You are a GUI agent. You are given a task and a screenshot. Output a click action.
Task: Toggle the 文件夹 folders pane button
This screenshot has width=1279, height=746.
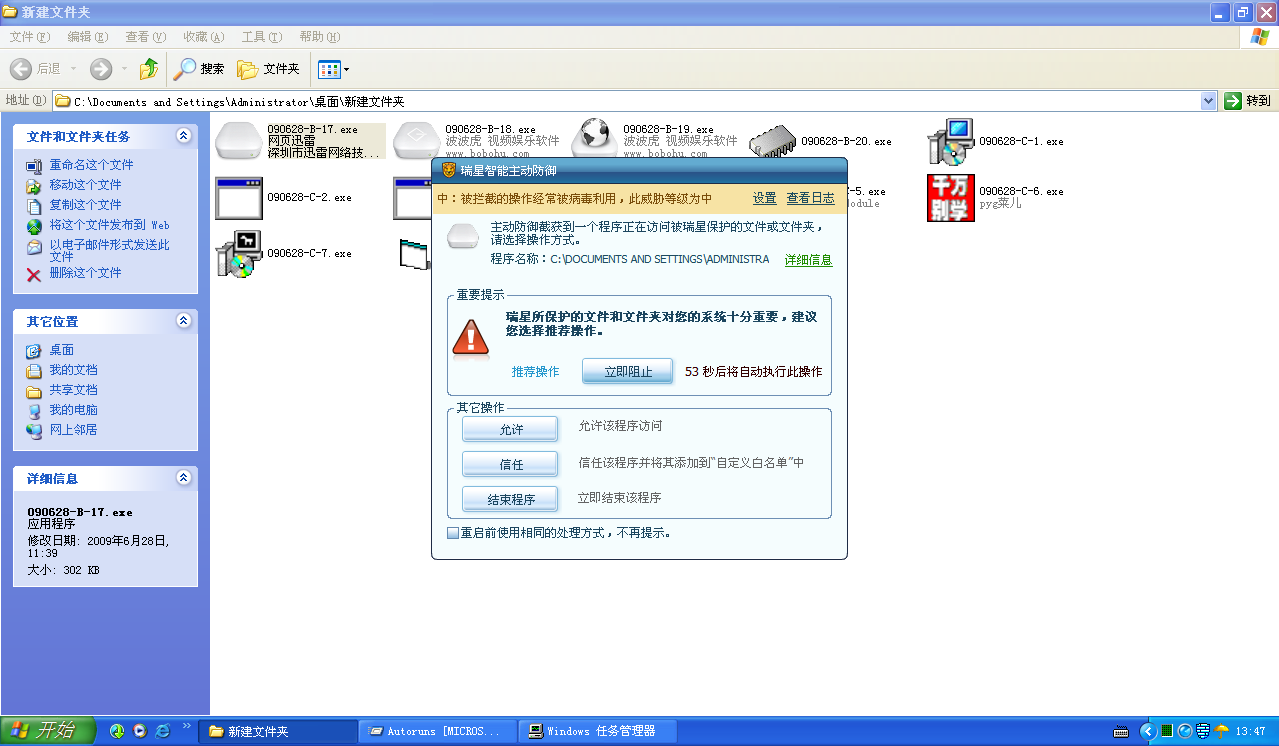(268, 69)
